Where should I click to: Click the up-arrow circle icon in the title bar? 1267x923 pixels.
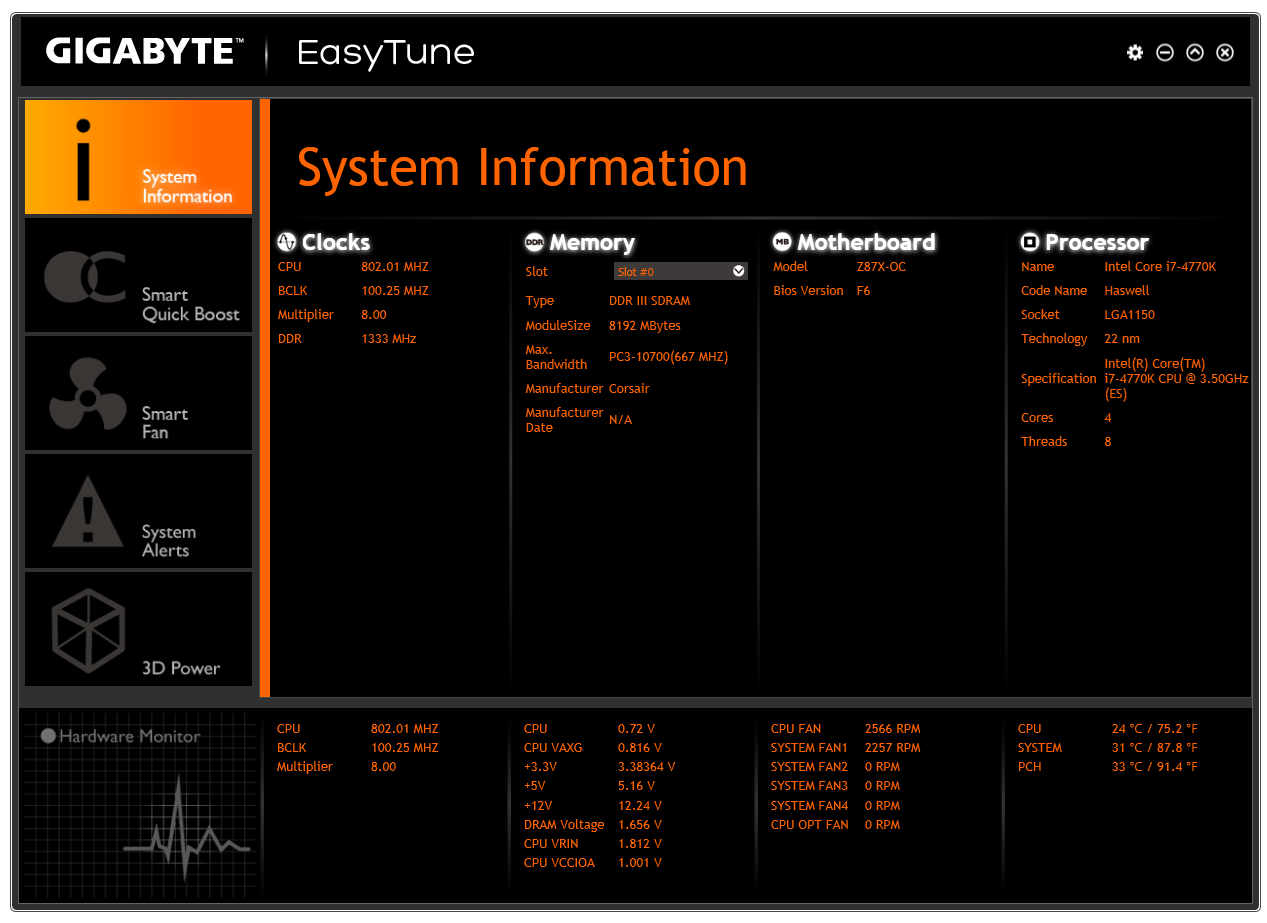pyautogui.click(x=1194, y=53)
